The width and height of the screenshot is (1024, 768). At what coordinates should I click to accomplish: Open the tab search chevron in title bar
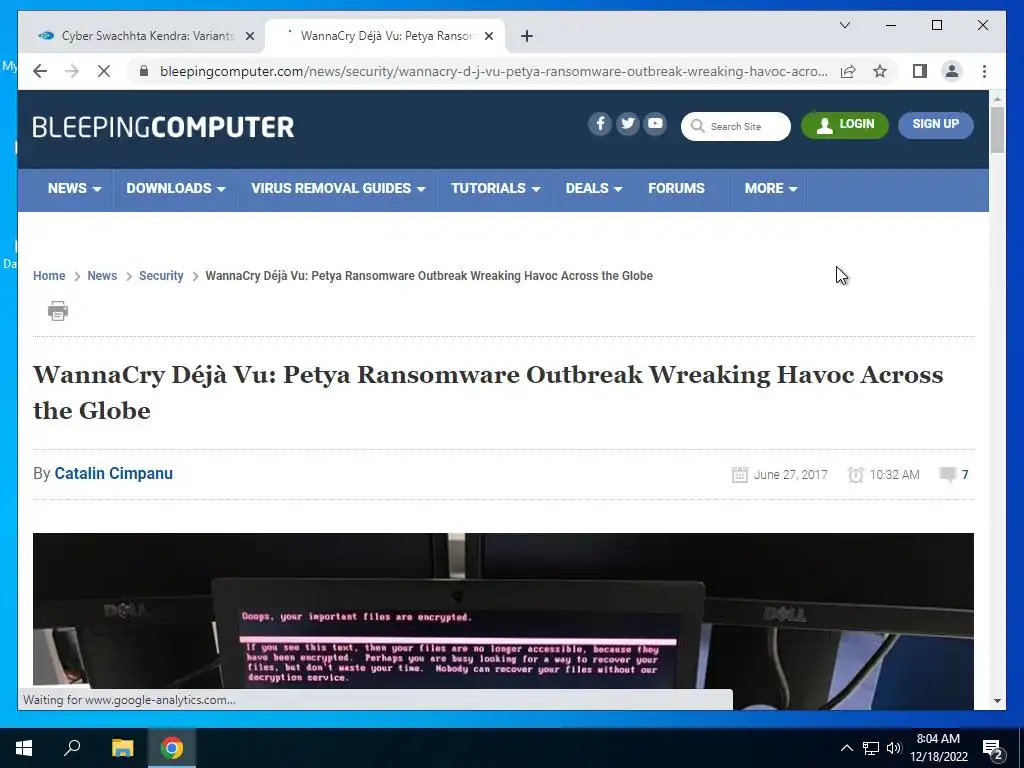point(844,25)
